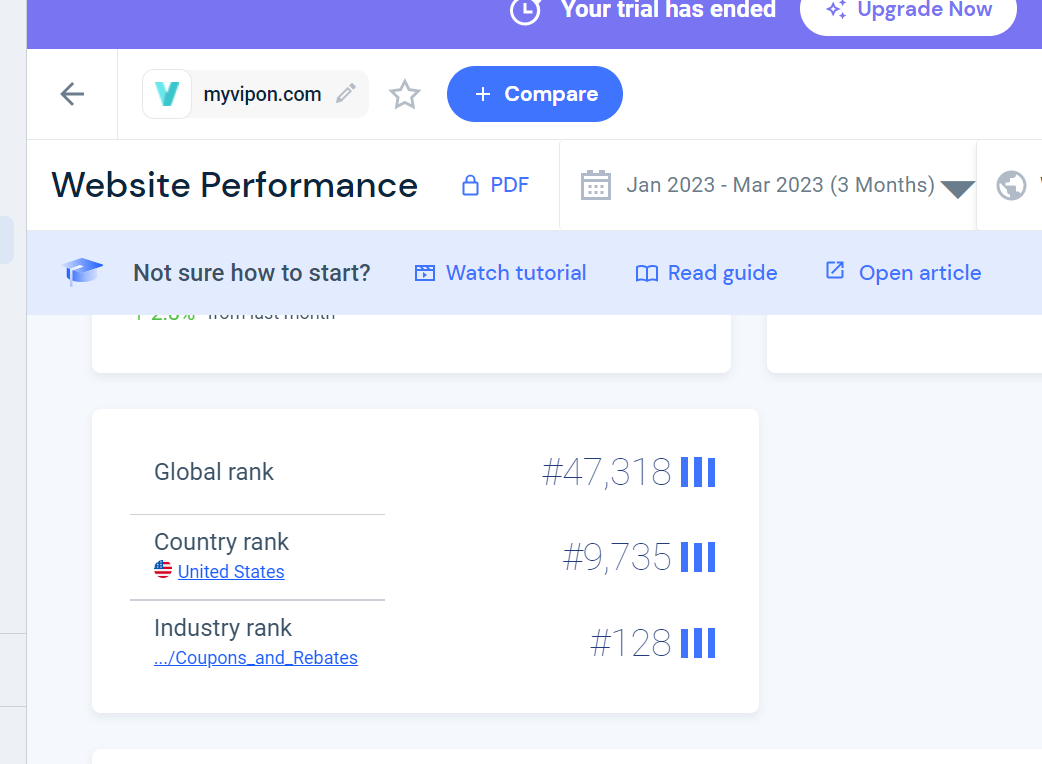Click the Global rank value #47,318
Image resolution: width=1042 pixels, height=764 pixels.
607,472
